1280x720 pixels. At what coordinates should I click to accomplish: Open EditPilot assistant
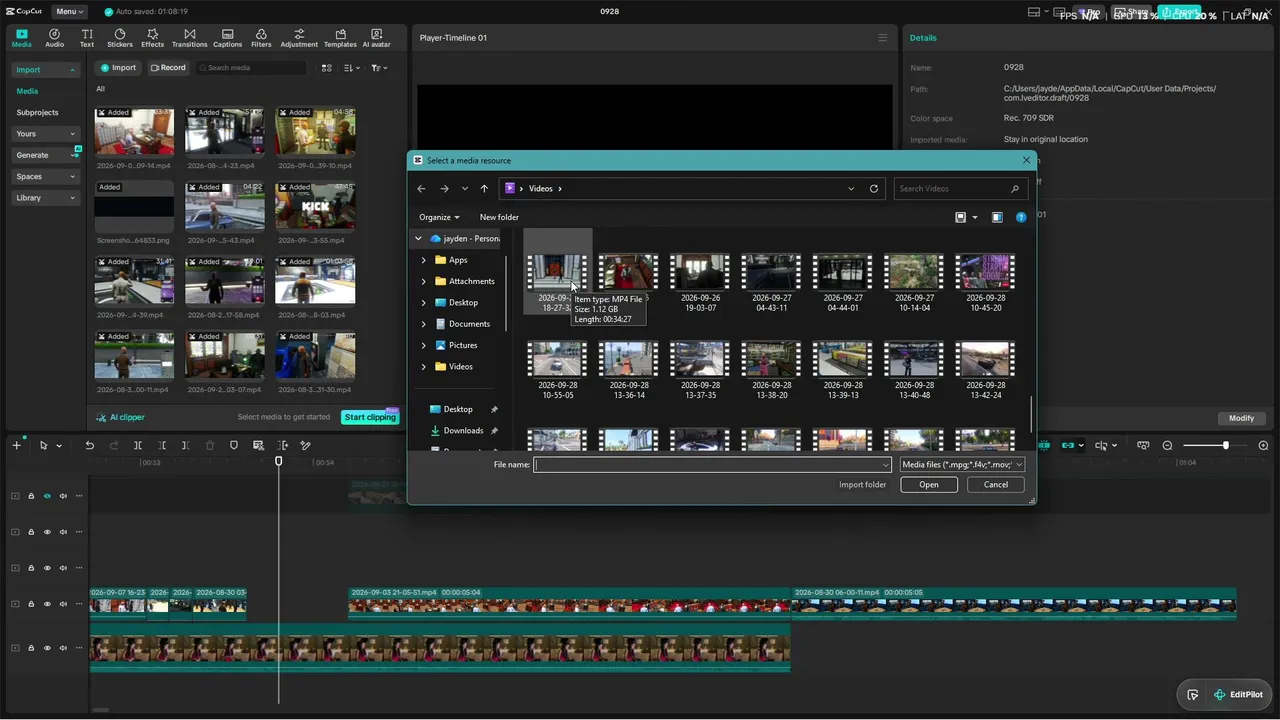coord(1238,695)
